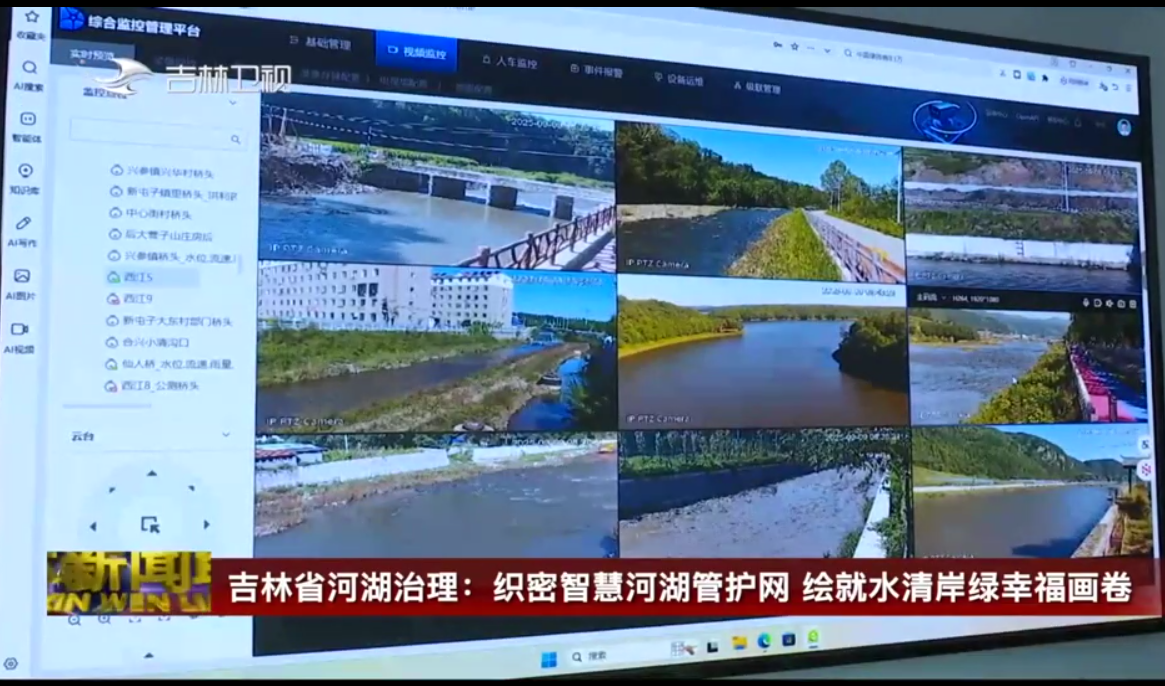The width and height of the screenshot is (1165, 686).
Task: Click the camera search magnifier icon
Action: pyautogui.click(x=236, y=140)
